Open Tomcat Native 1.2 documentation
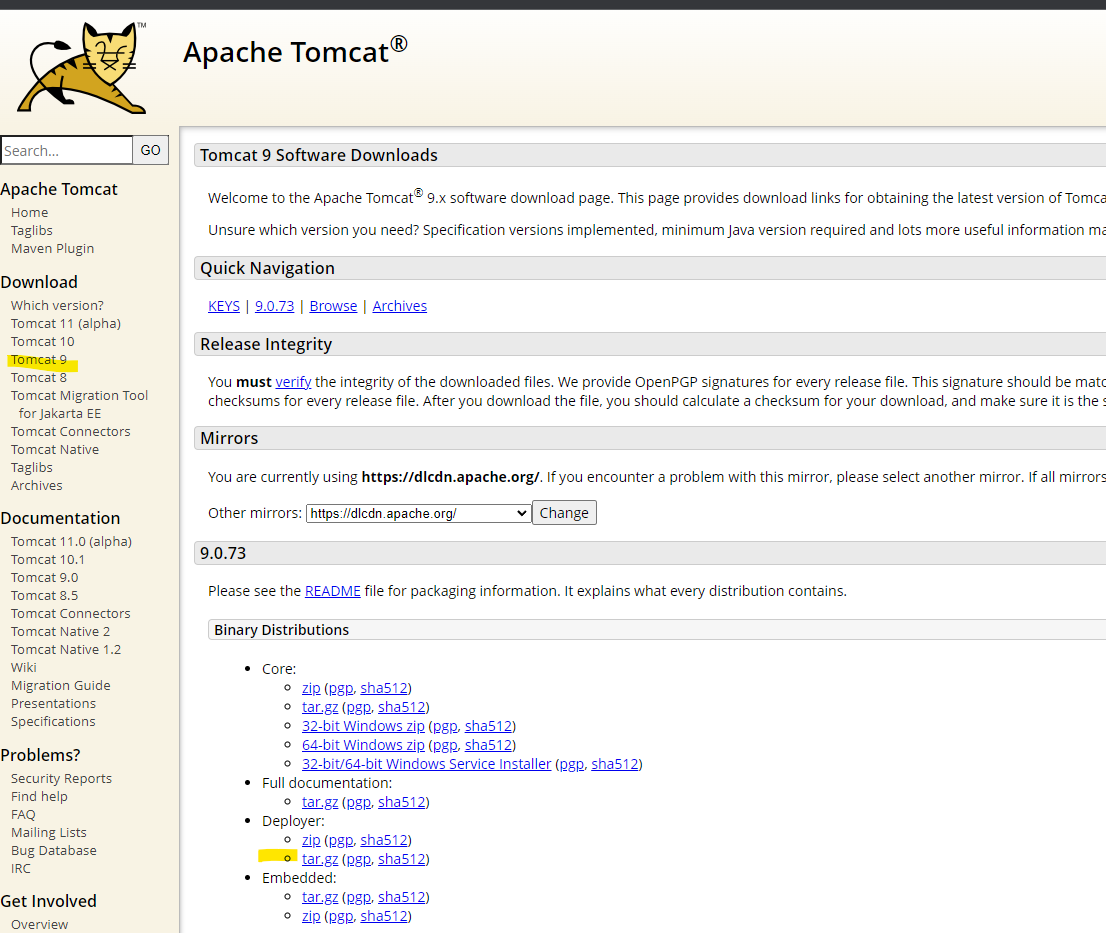Screen dimensions: 1106x933 (66, 650)
